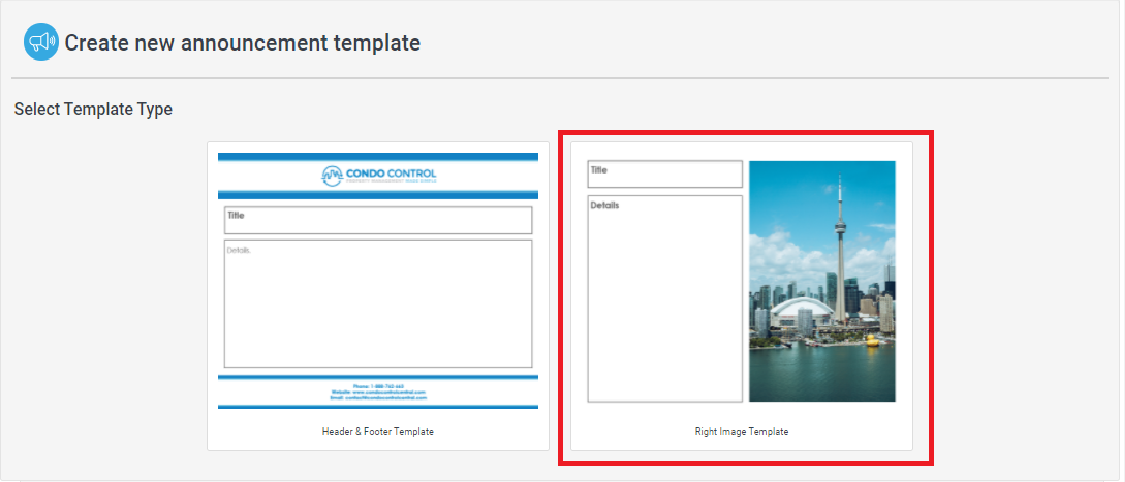Click the footer contact info in first template
The image size is (1125, 482).
[x=378, y=391]
